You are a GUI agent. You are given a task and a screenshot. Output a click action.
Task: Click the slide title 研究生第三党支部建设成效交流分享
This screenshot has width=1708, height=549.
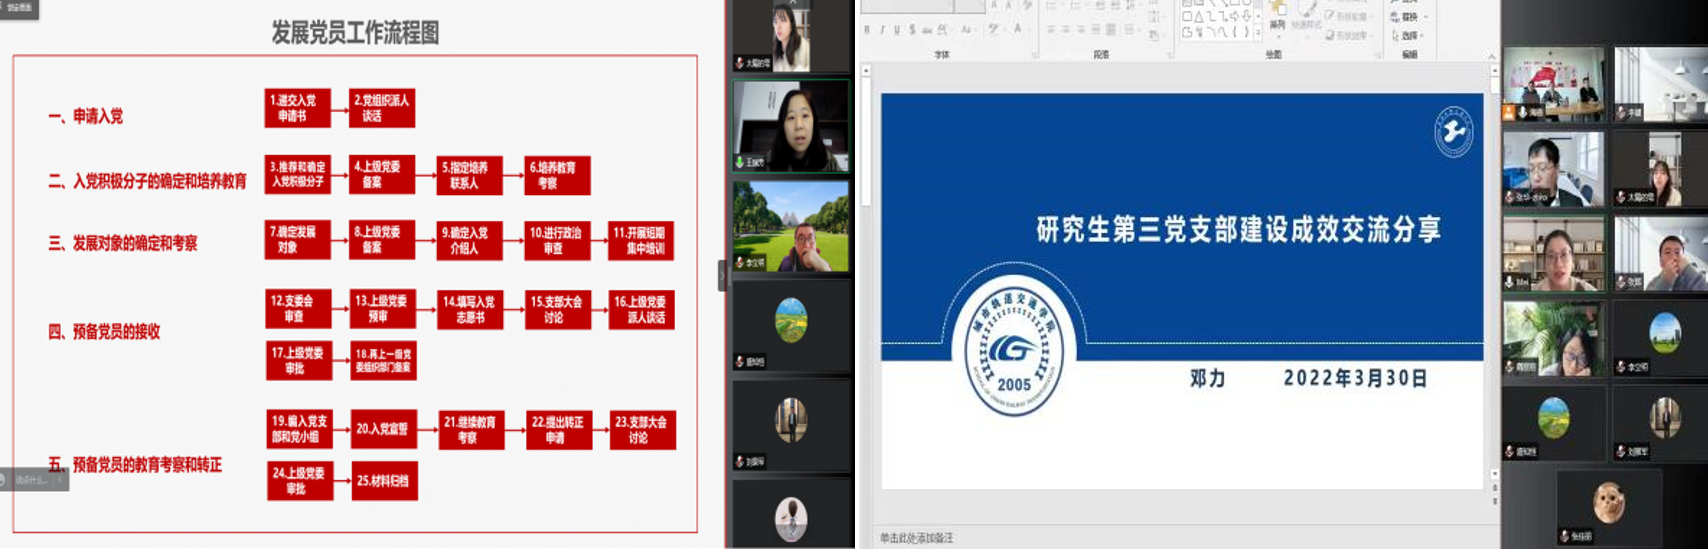coord(1238,230)
